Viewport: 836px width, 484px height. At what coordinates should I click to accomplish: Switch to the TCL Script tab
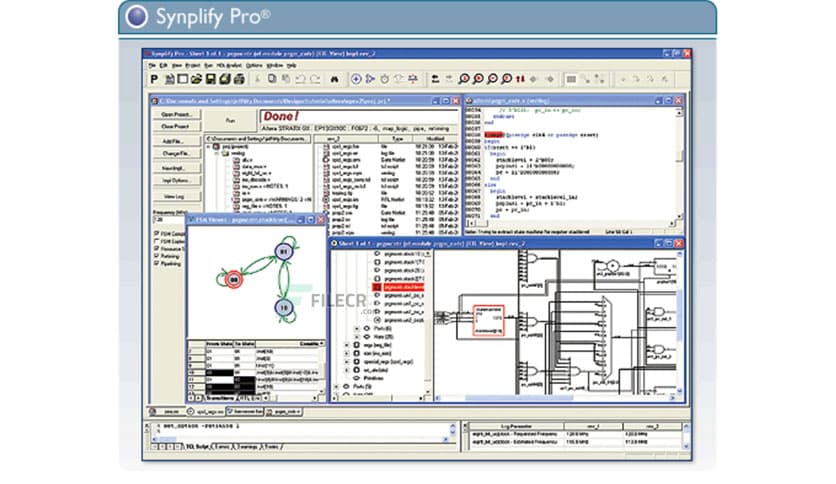pyautogui.click(x=198, y=447)
